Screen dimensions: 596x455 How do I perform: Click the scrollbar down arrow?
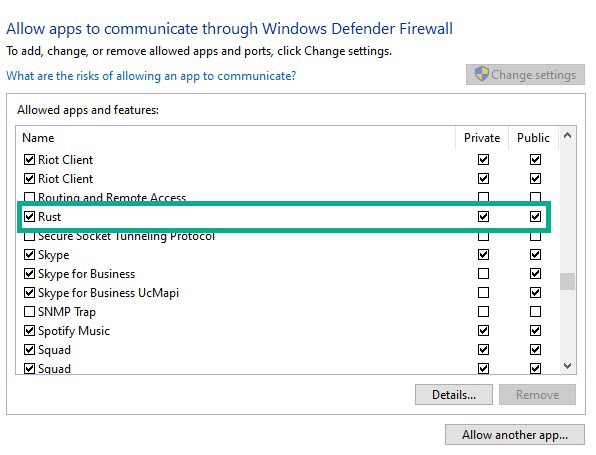coord(567,366)
